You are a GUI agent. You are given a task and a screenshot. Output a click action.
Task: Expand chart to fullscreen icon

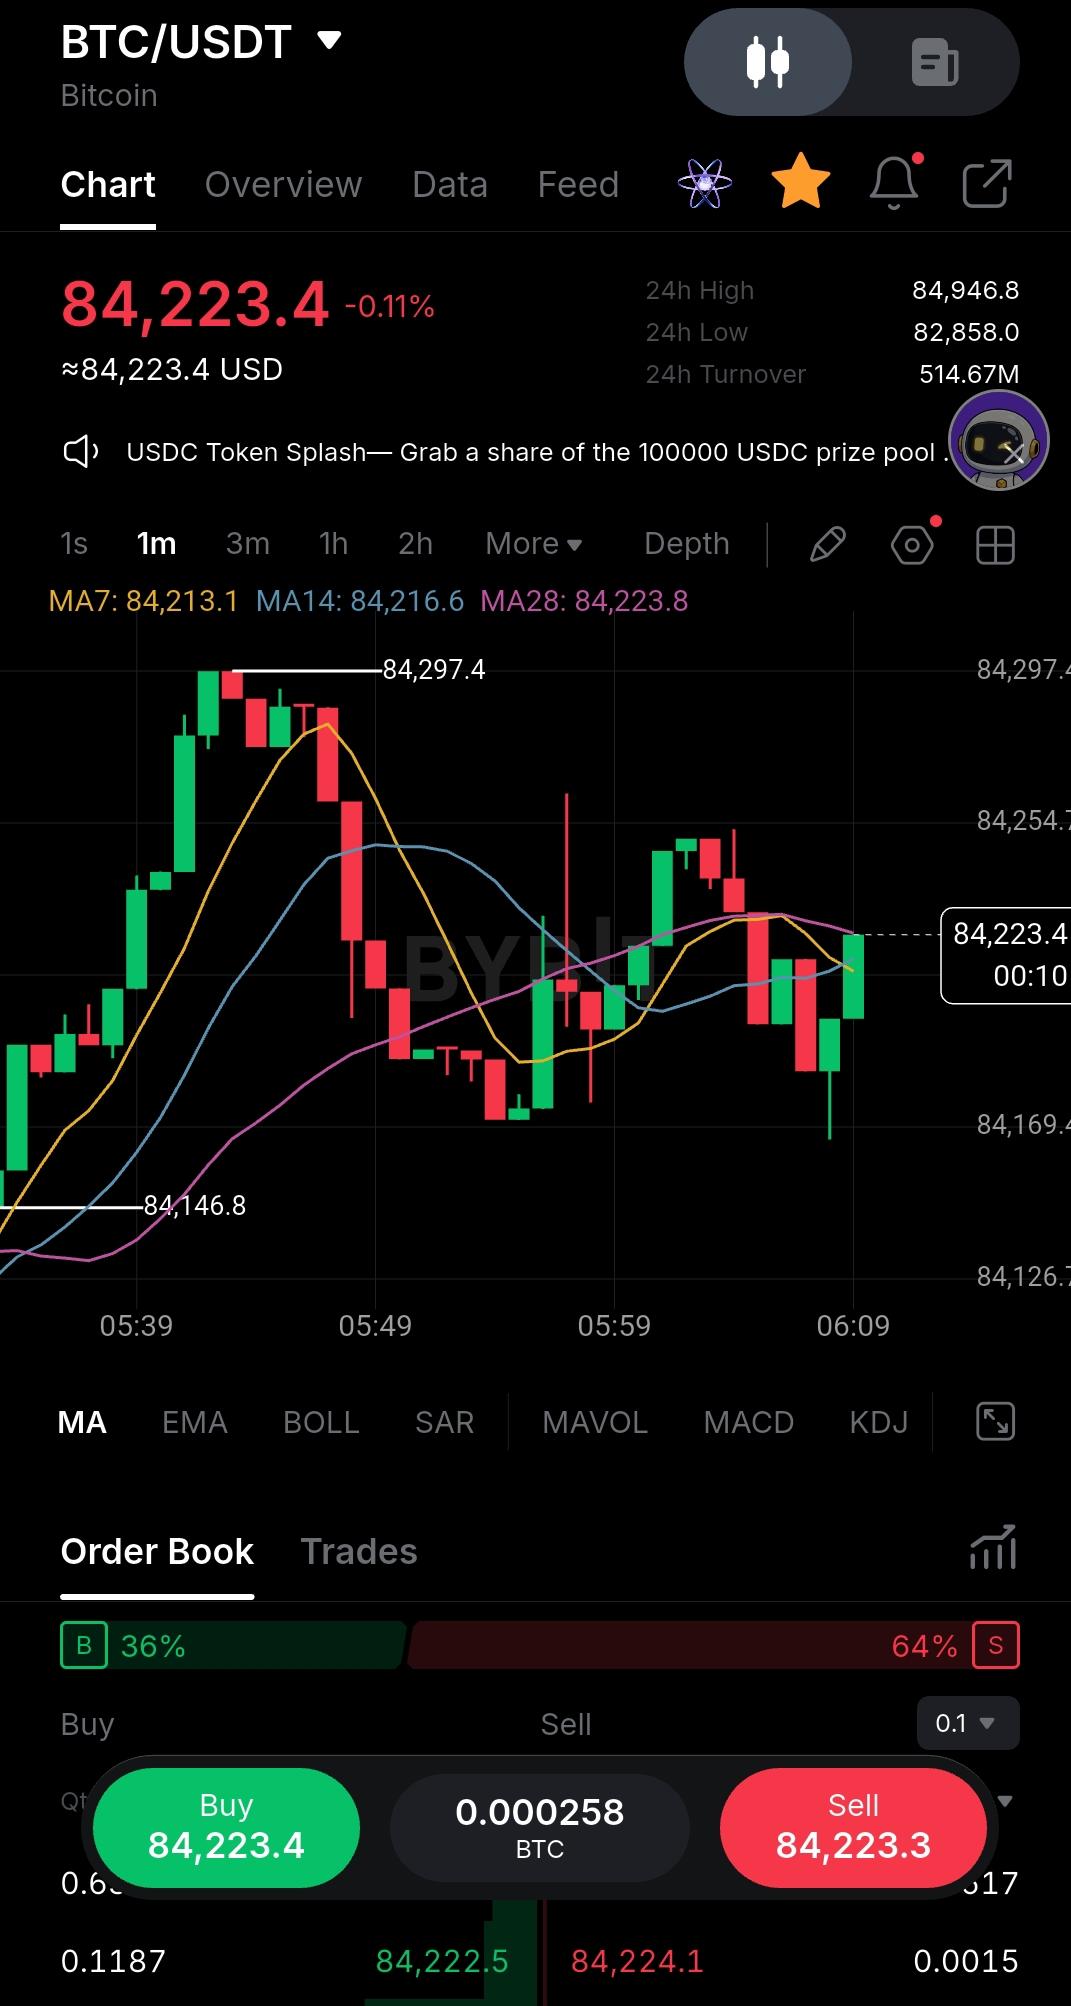pos(995,1421)
